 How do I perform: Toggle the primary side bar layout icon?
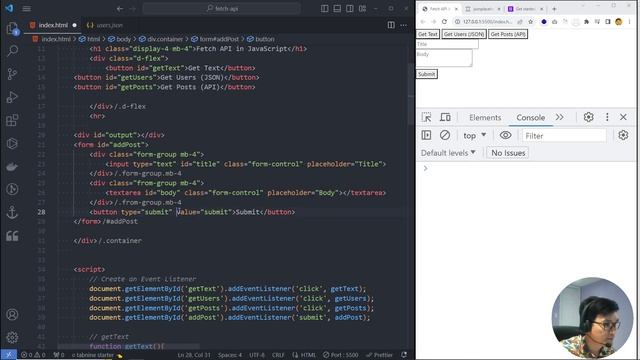click(x=324, y=8)
